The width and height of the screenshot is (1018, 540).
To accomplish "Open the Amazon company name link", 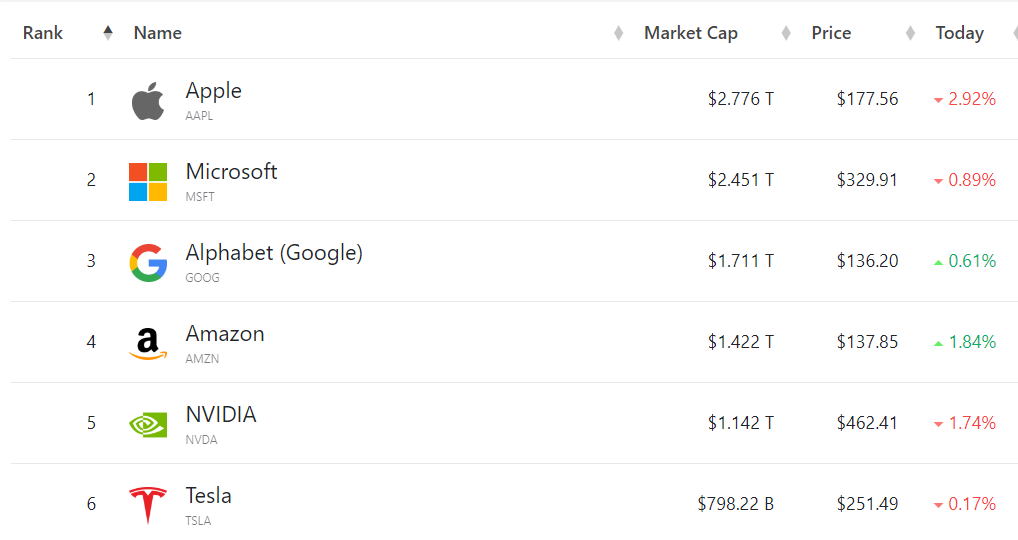I will pos(225,334).
